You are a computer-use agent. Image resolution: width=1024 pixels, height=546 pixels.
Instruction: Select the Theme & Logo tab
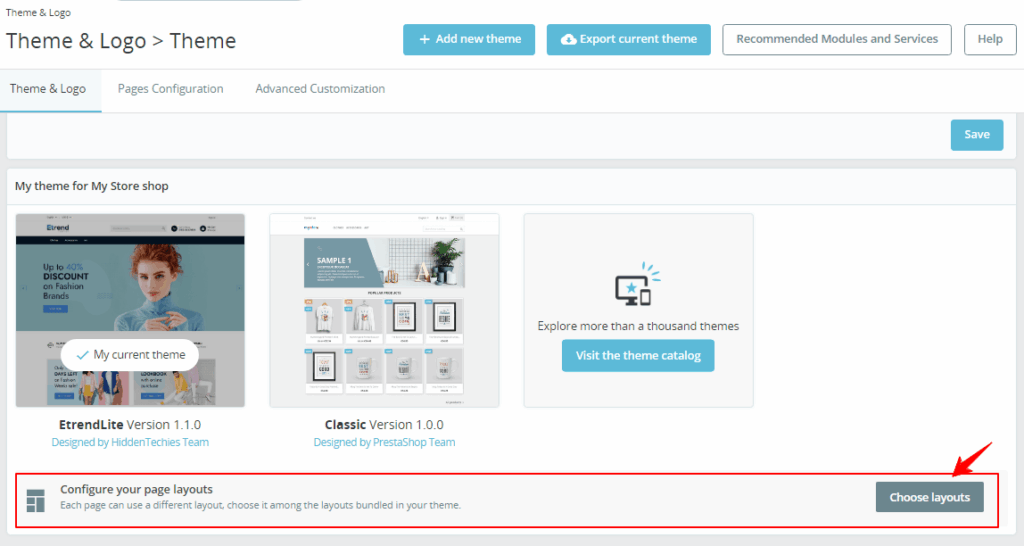[48, 89]
